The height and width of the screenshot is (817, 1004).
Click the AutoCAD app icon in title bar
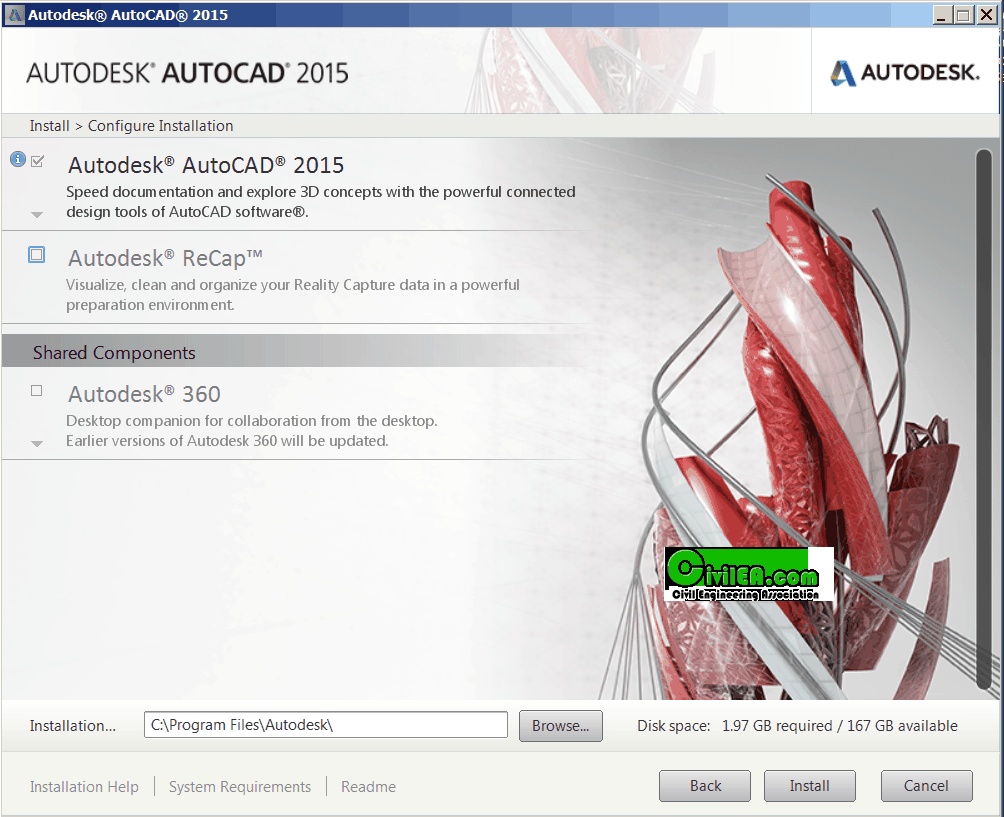(15, 15)
